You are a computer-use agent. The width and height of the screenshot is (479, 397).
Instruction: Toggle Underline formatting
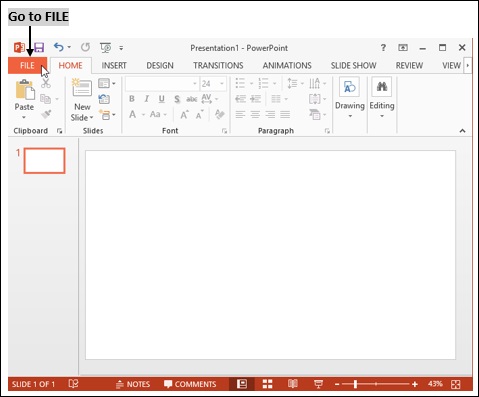(x=161, y=99)
